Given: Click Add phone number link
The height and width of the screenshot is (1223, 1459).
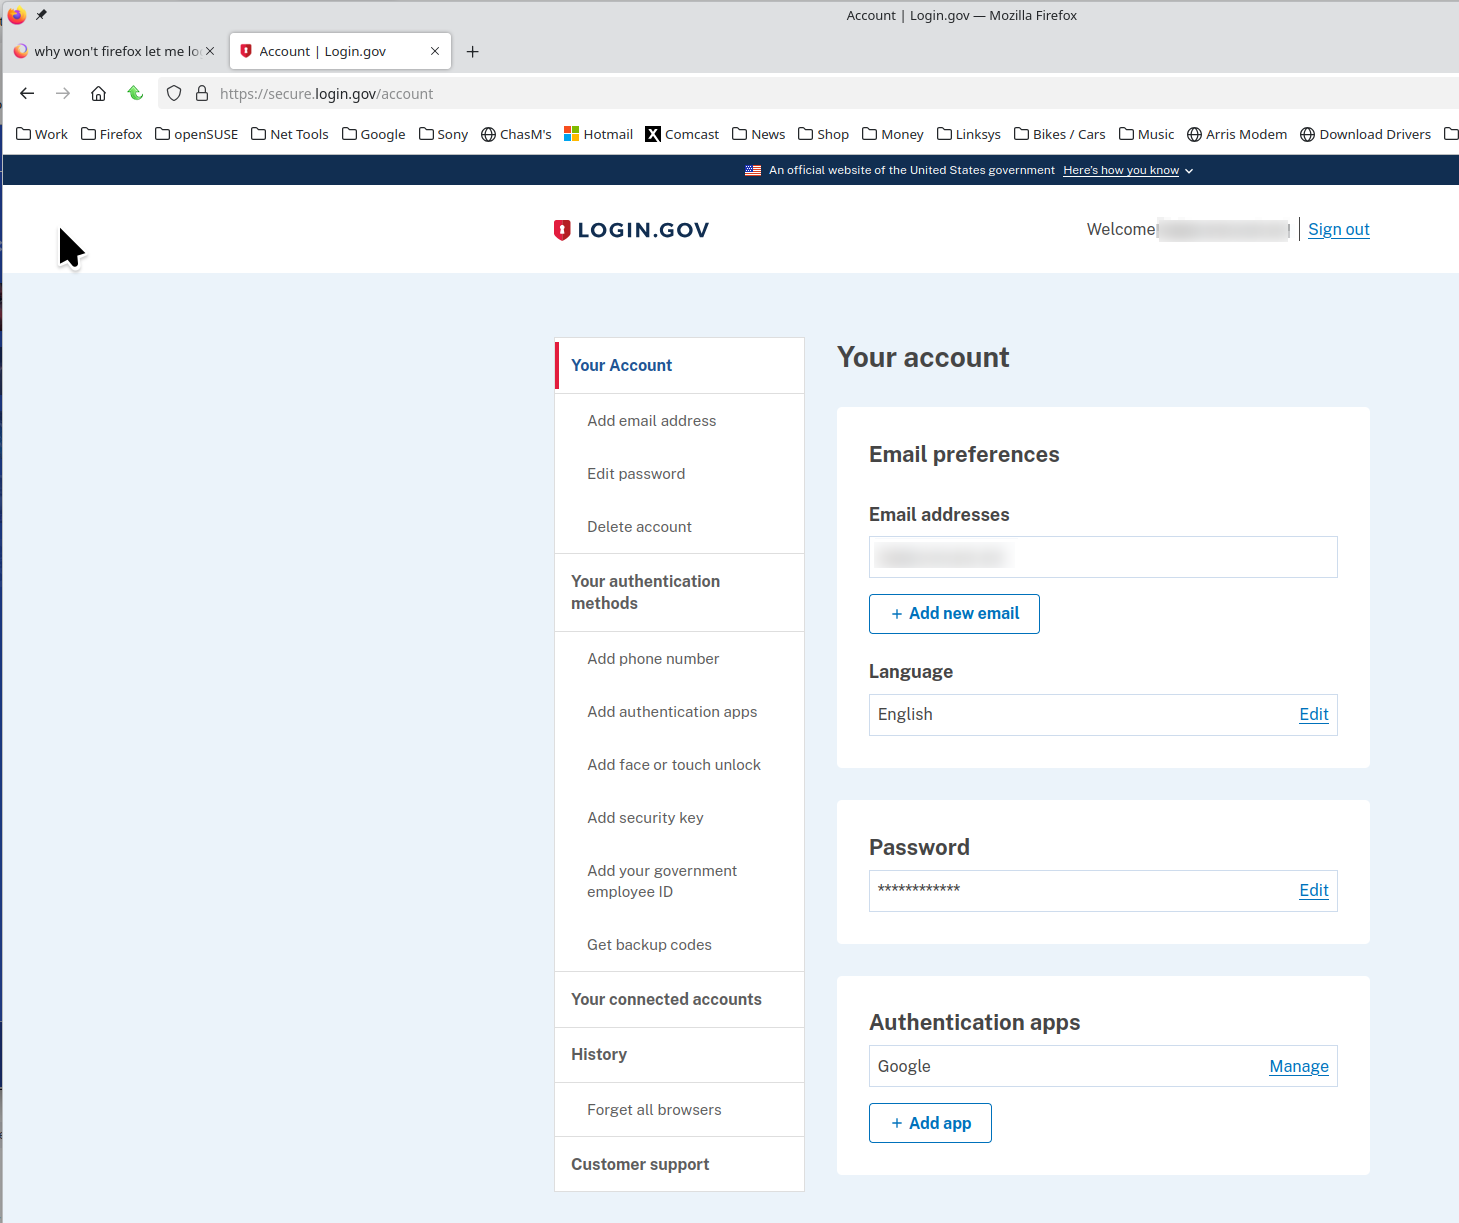Looking at the screenshot, I should 653,659.
